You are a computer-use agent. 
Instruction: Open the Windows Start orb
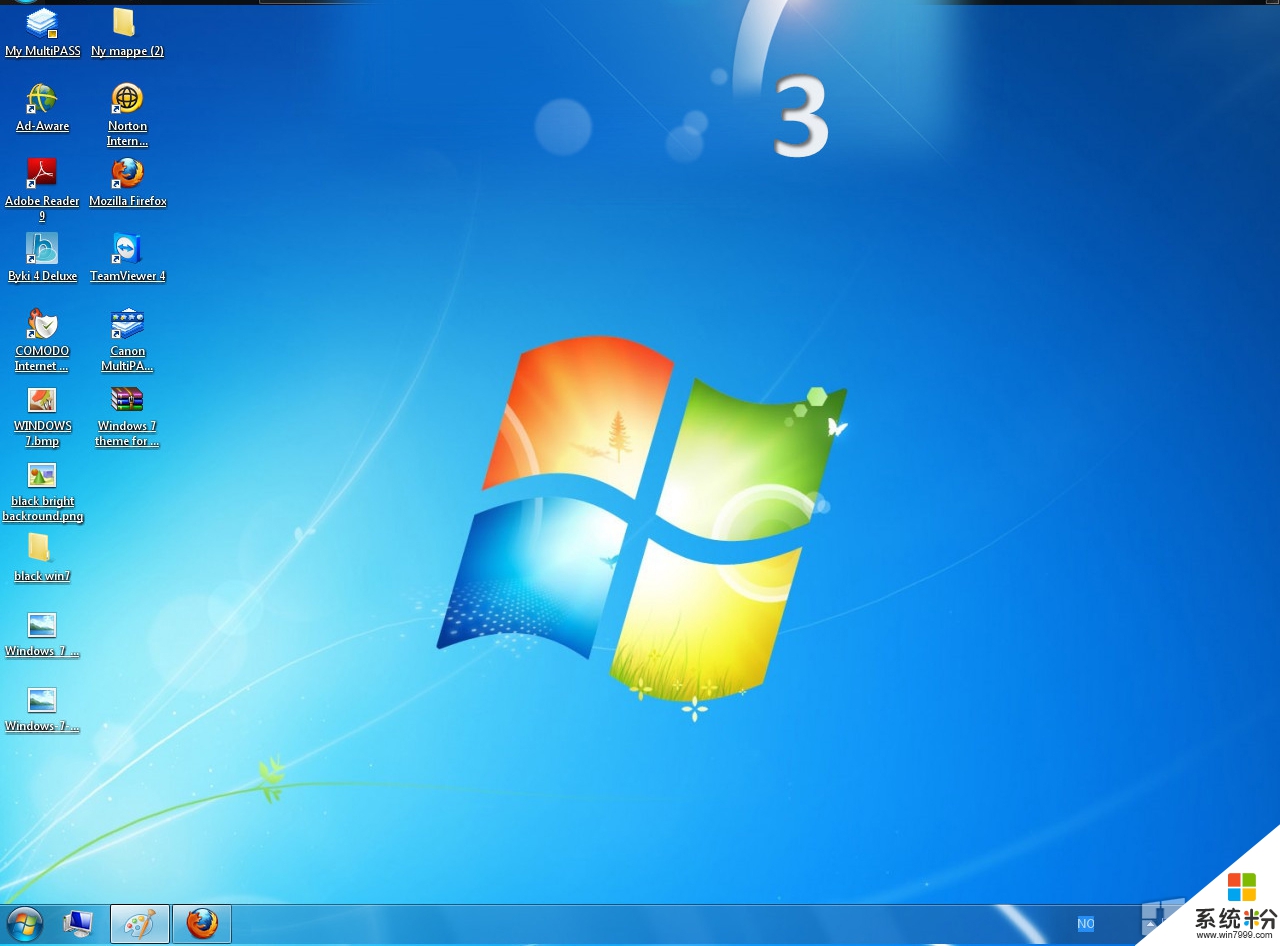[x=24, y=924]
